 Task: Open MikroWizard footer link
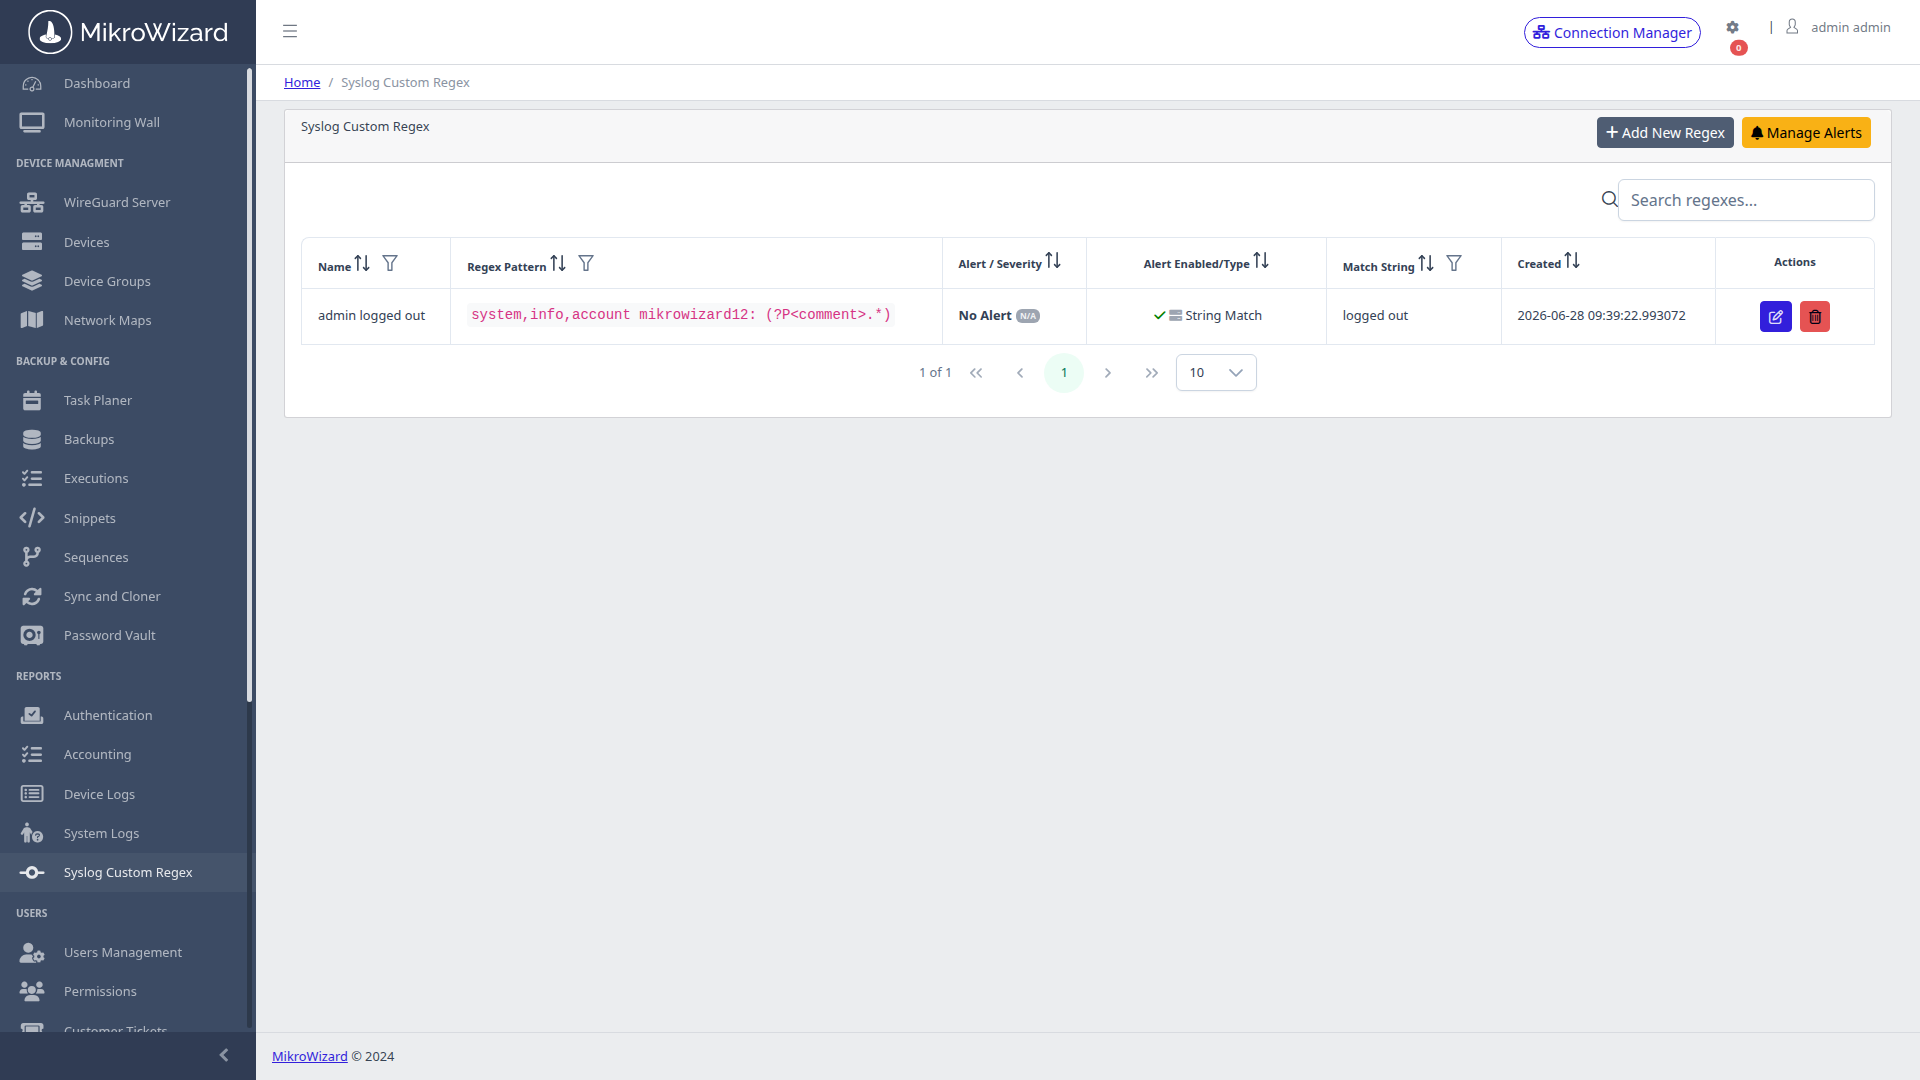coord(310,1057)
